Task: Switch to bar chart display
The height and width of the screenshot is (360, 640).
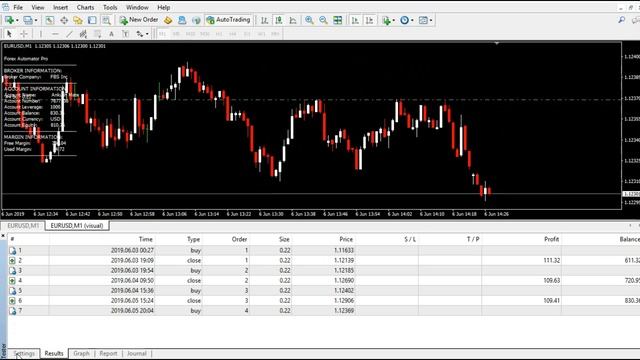Action: [264, 20]
